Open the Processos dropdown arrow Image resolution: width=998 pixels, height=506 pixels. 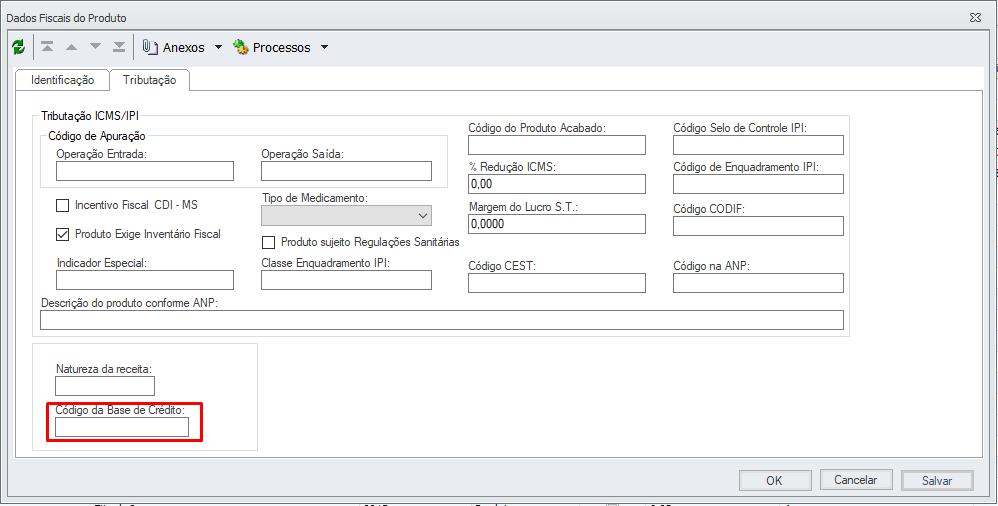(x=324, y=48)
